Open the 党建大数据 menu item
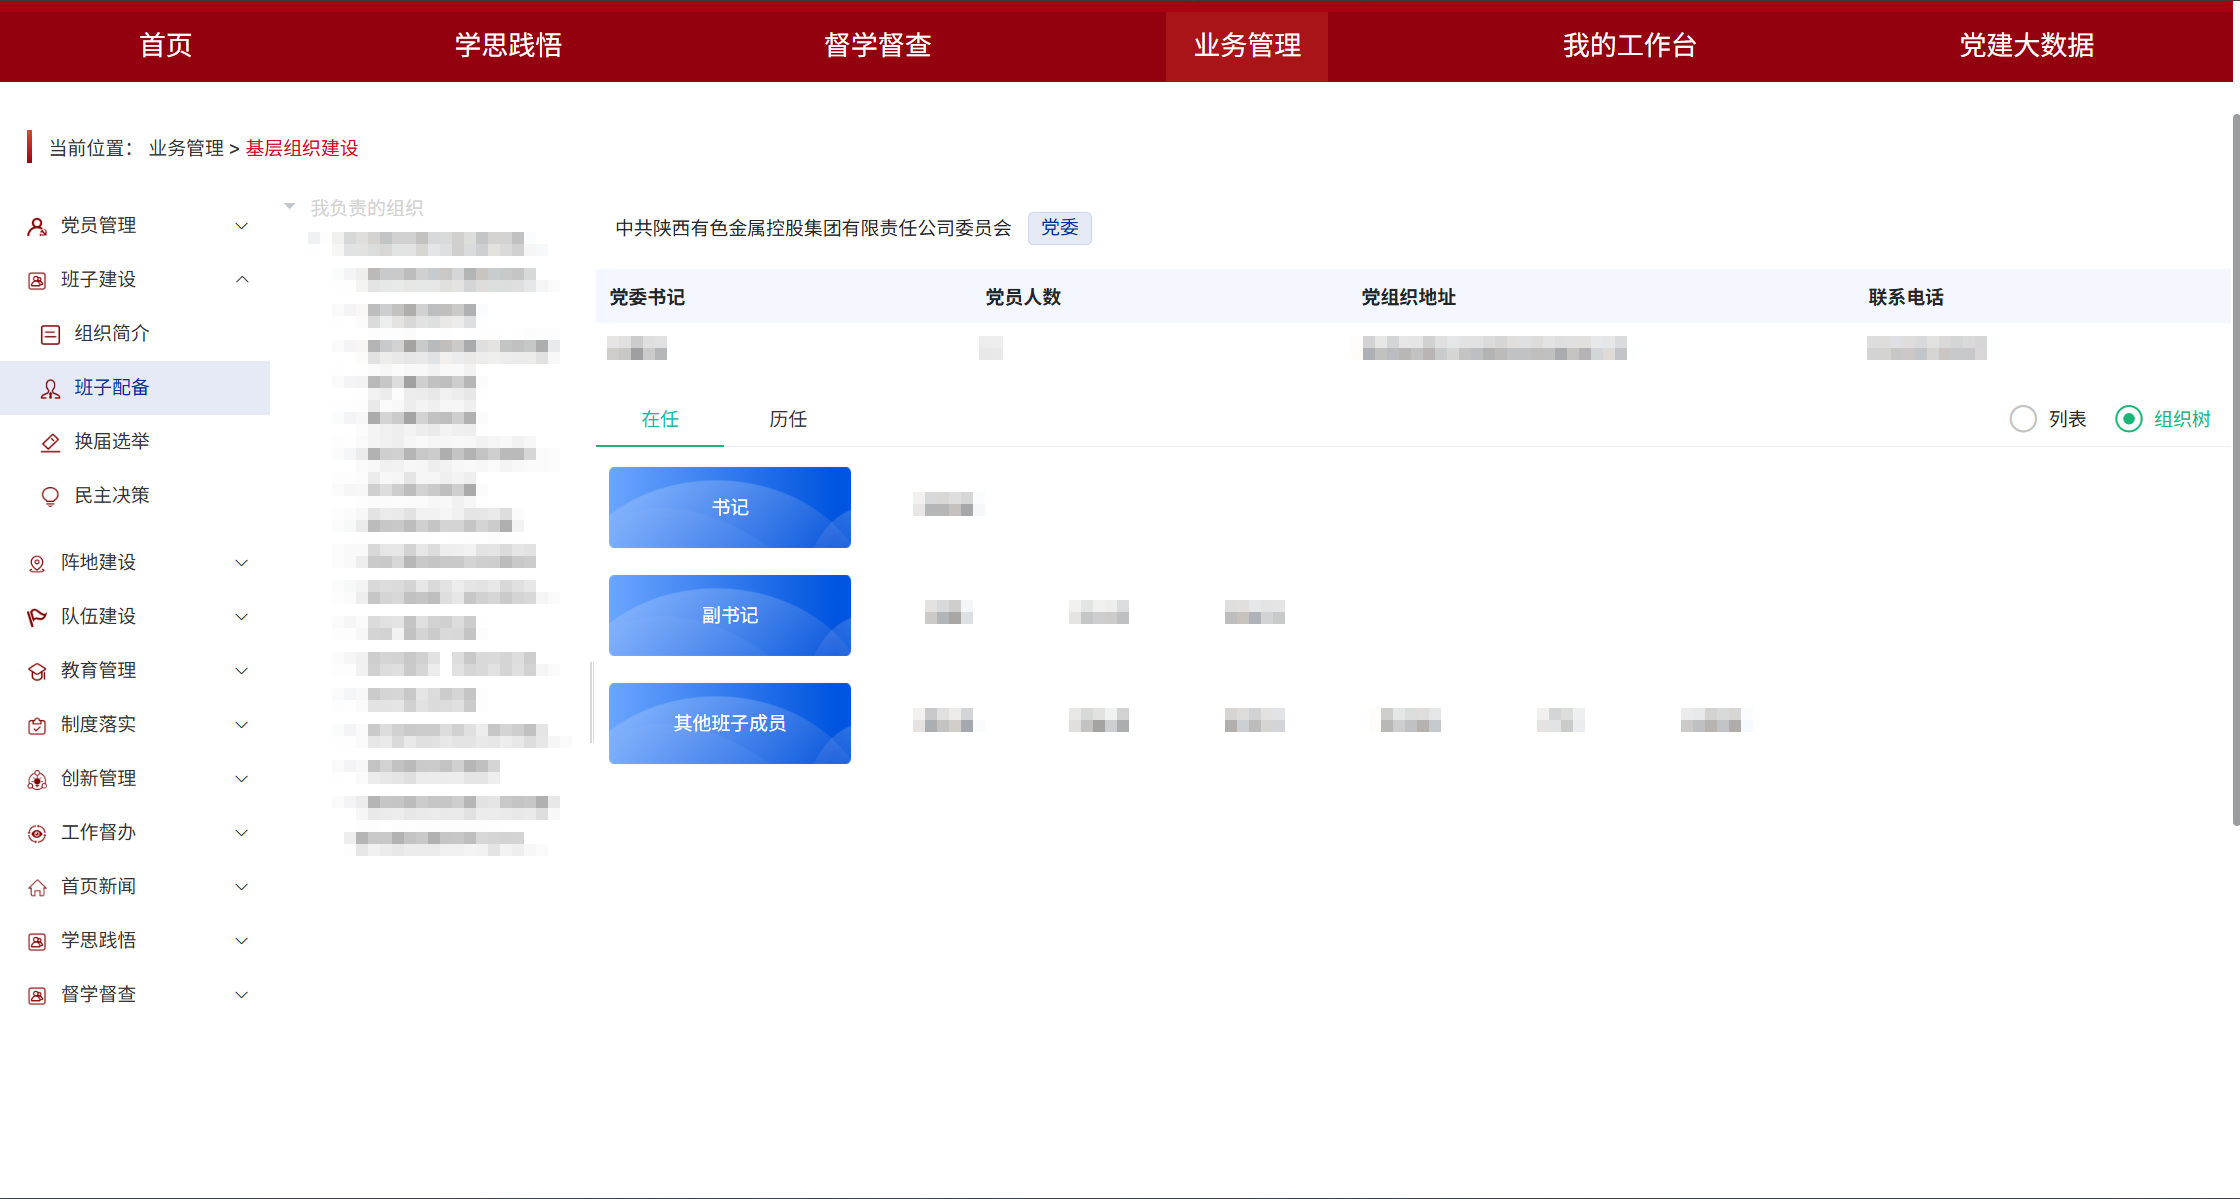 [x=2026, y=45]
